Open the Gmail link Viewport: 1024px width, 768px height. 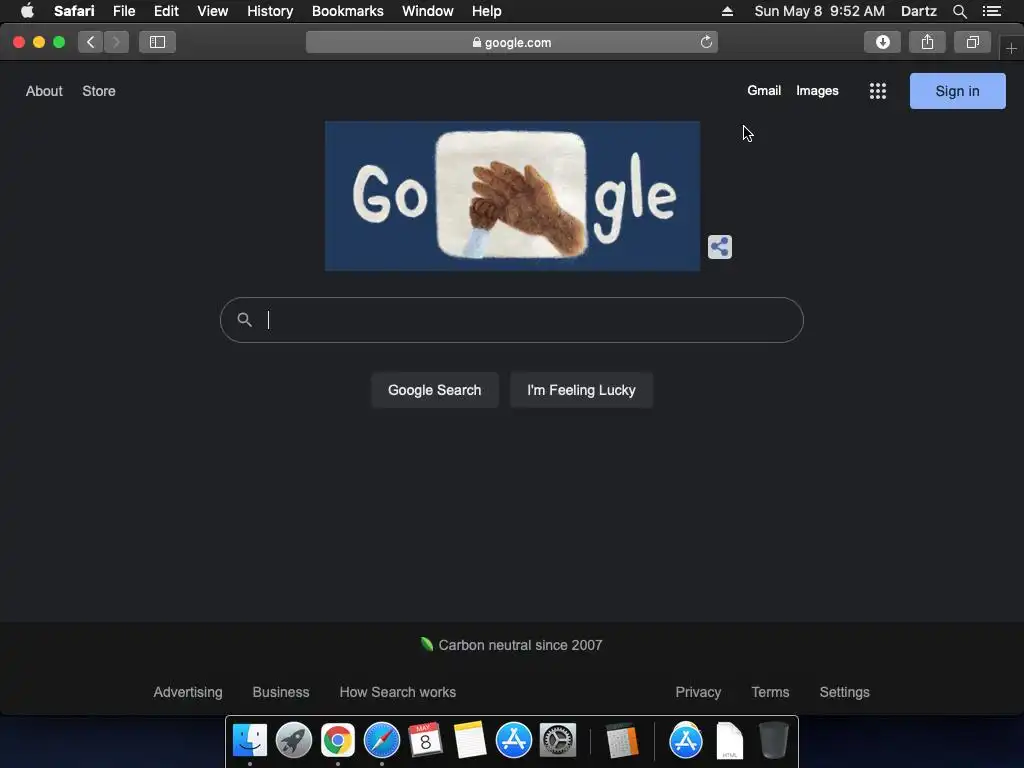[x=764, y=91]
